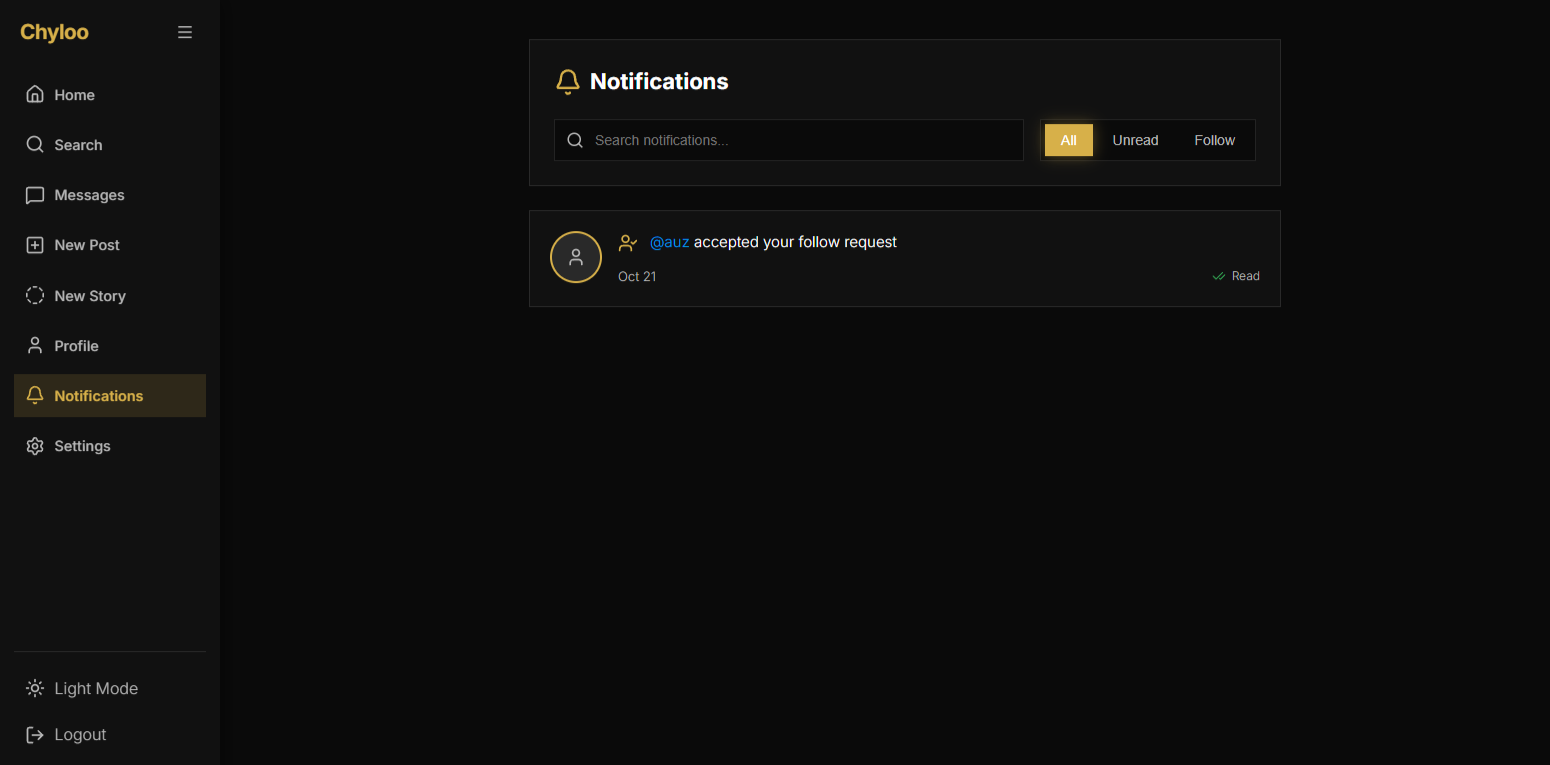Select Notifications label in sidebar
The height and width of the screenshot is (765, 1550).
(x=99, y=396)
